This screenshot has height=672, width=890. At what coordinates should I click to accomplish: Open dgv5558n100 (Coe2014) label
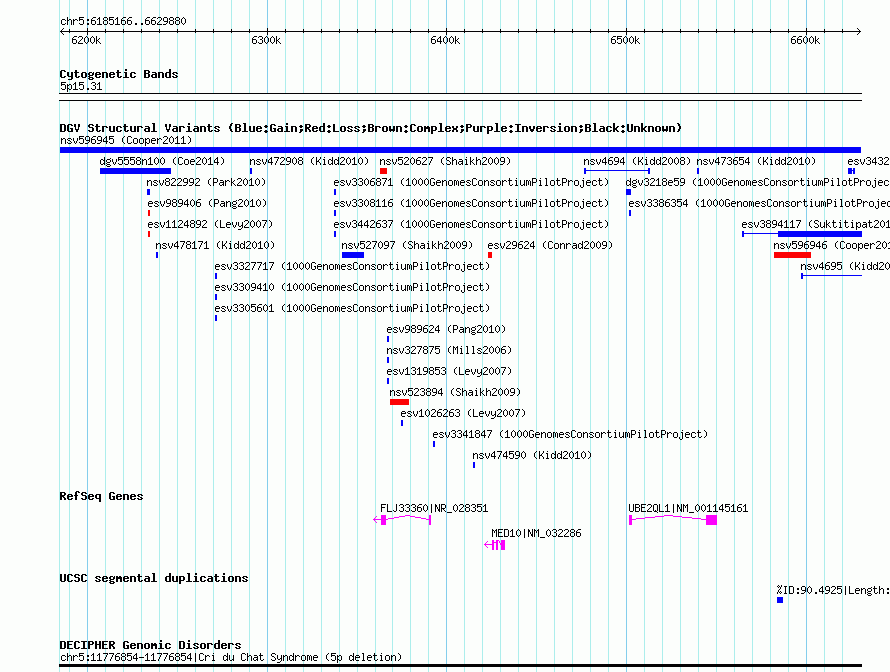[x=162, y=161]
